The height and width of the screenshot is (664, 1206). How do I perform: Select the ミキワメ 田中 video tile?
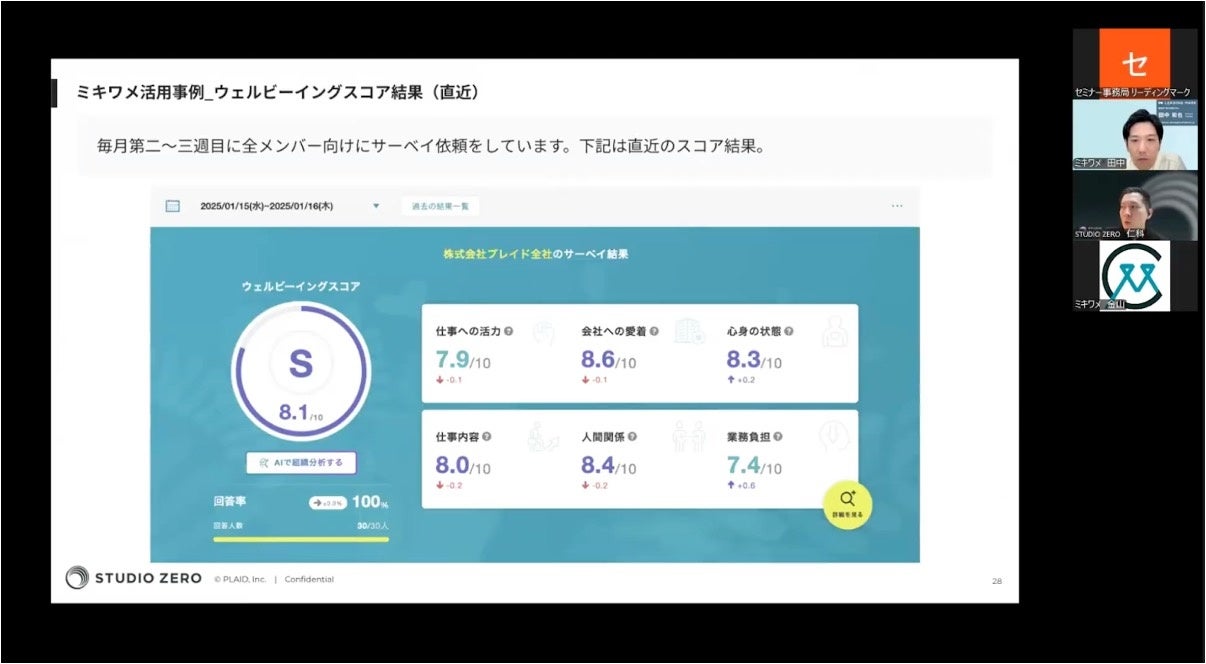click(1135, 134)
